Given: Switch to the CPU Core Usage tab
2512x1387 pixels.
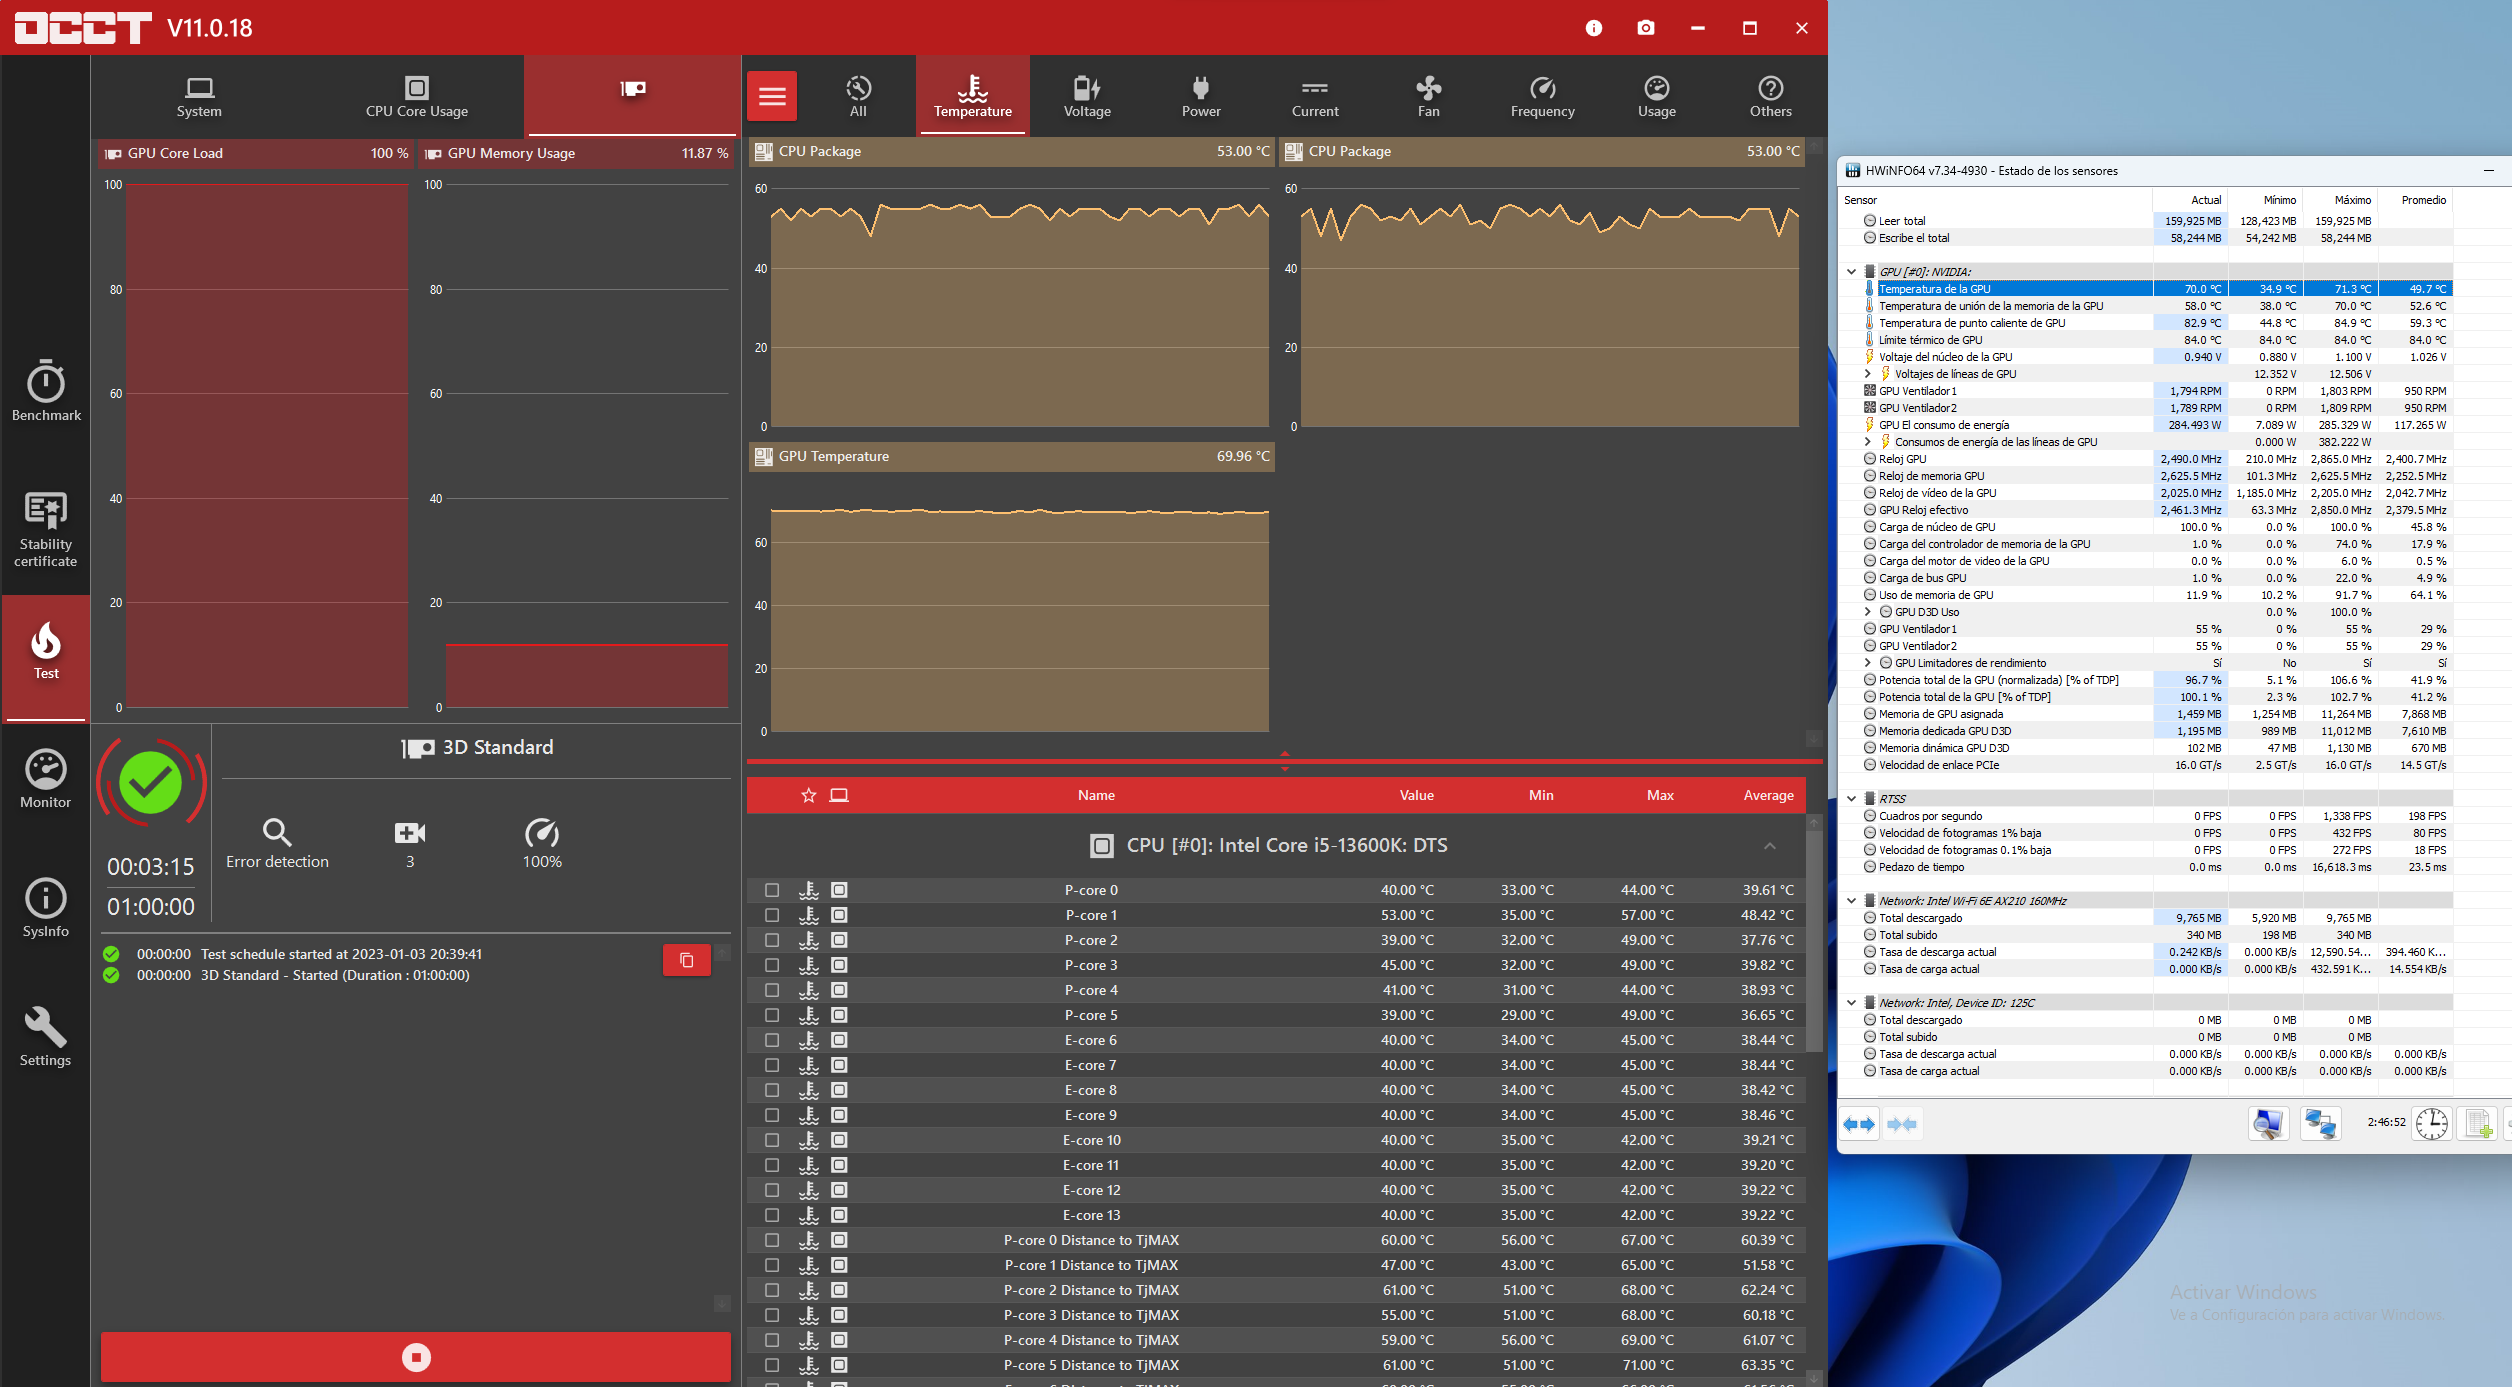Looking at the screenshot, I should 417,97.
